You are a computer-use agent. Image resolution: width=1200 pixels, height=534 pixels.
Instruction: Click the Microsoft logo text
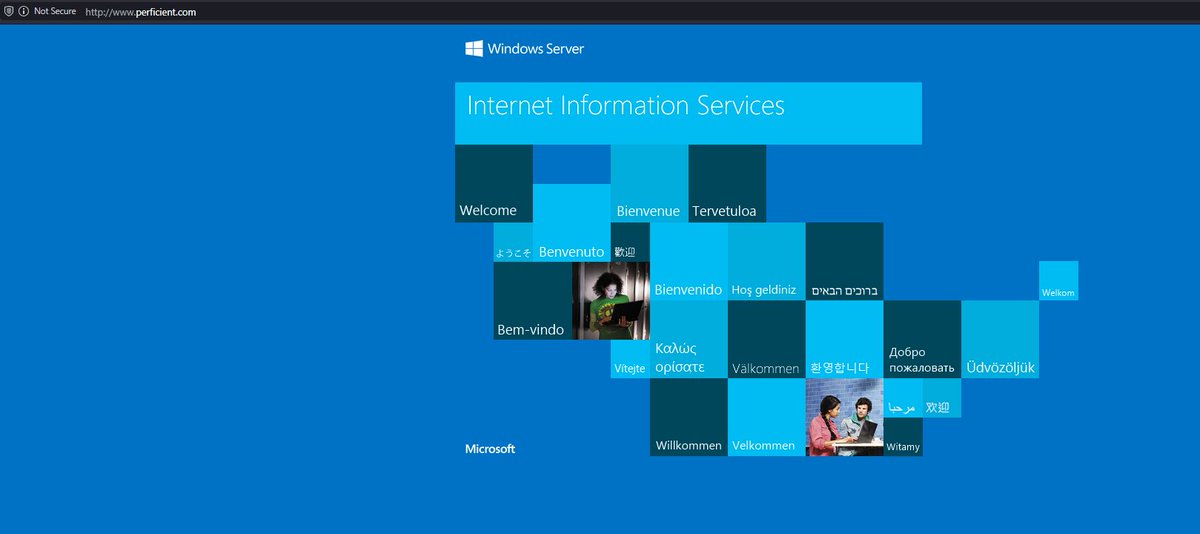[x=490, y=449]
